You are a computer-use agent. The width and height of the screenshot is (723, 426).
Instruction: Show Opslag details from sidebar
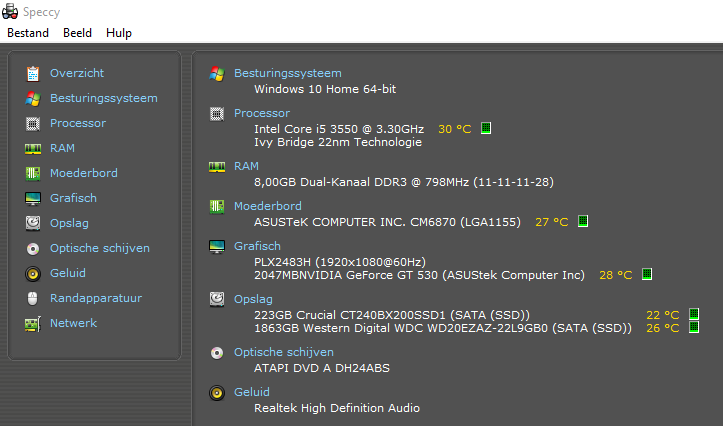point(69,223)
